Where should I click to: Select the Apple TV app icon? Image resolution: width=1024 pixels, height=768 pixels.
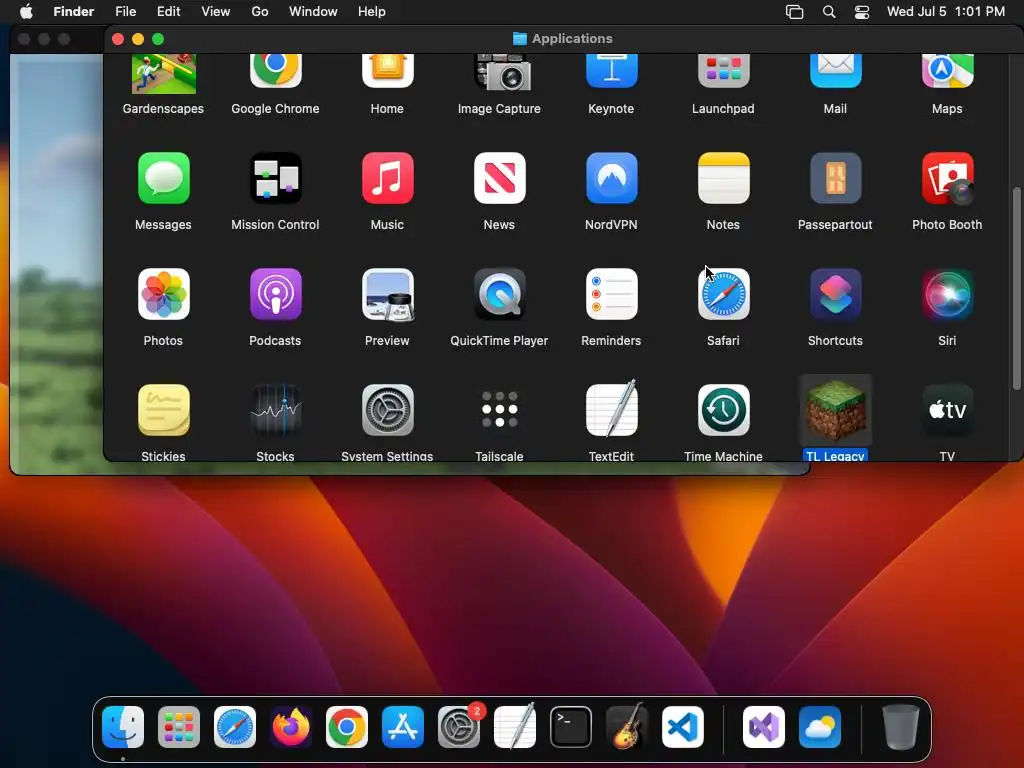tap(947, 410)
